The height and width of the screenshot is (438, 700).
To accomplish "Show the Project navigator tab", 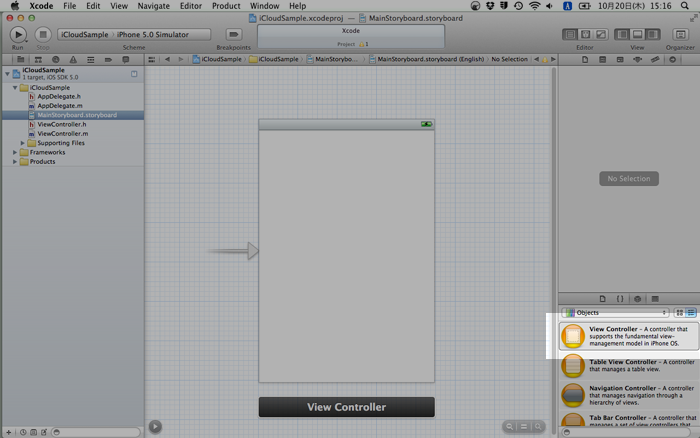I will pyautogui.click(x=21, y=59).
